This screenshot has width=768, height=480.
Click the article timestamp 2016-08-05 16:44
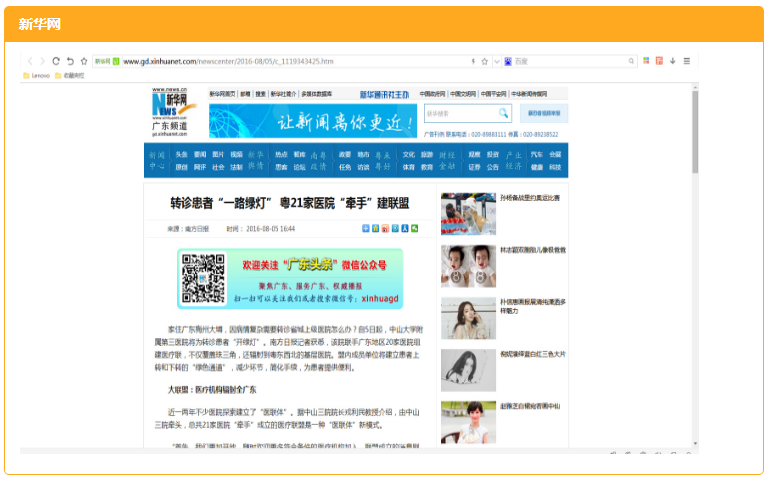[x=270, y=229]
